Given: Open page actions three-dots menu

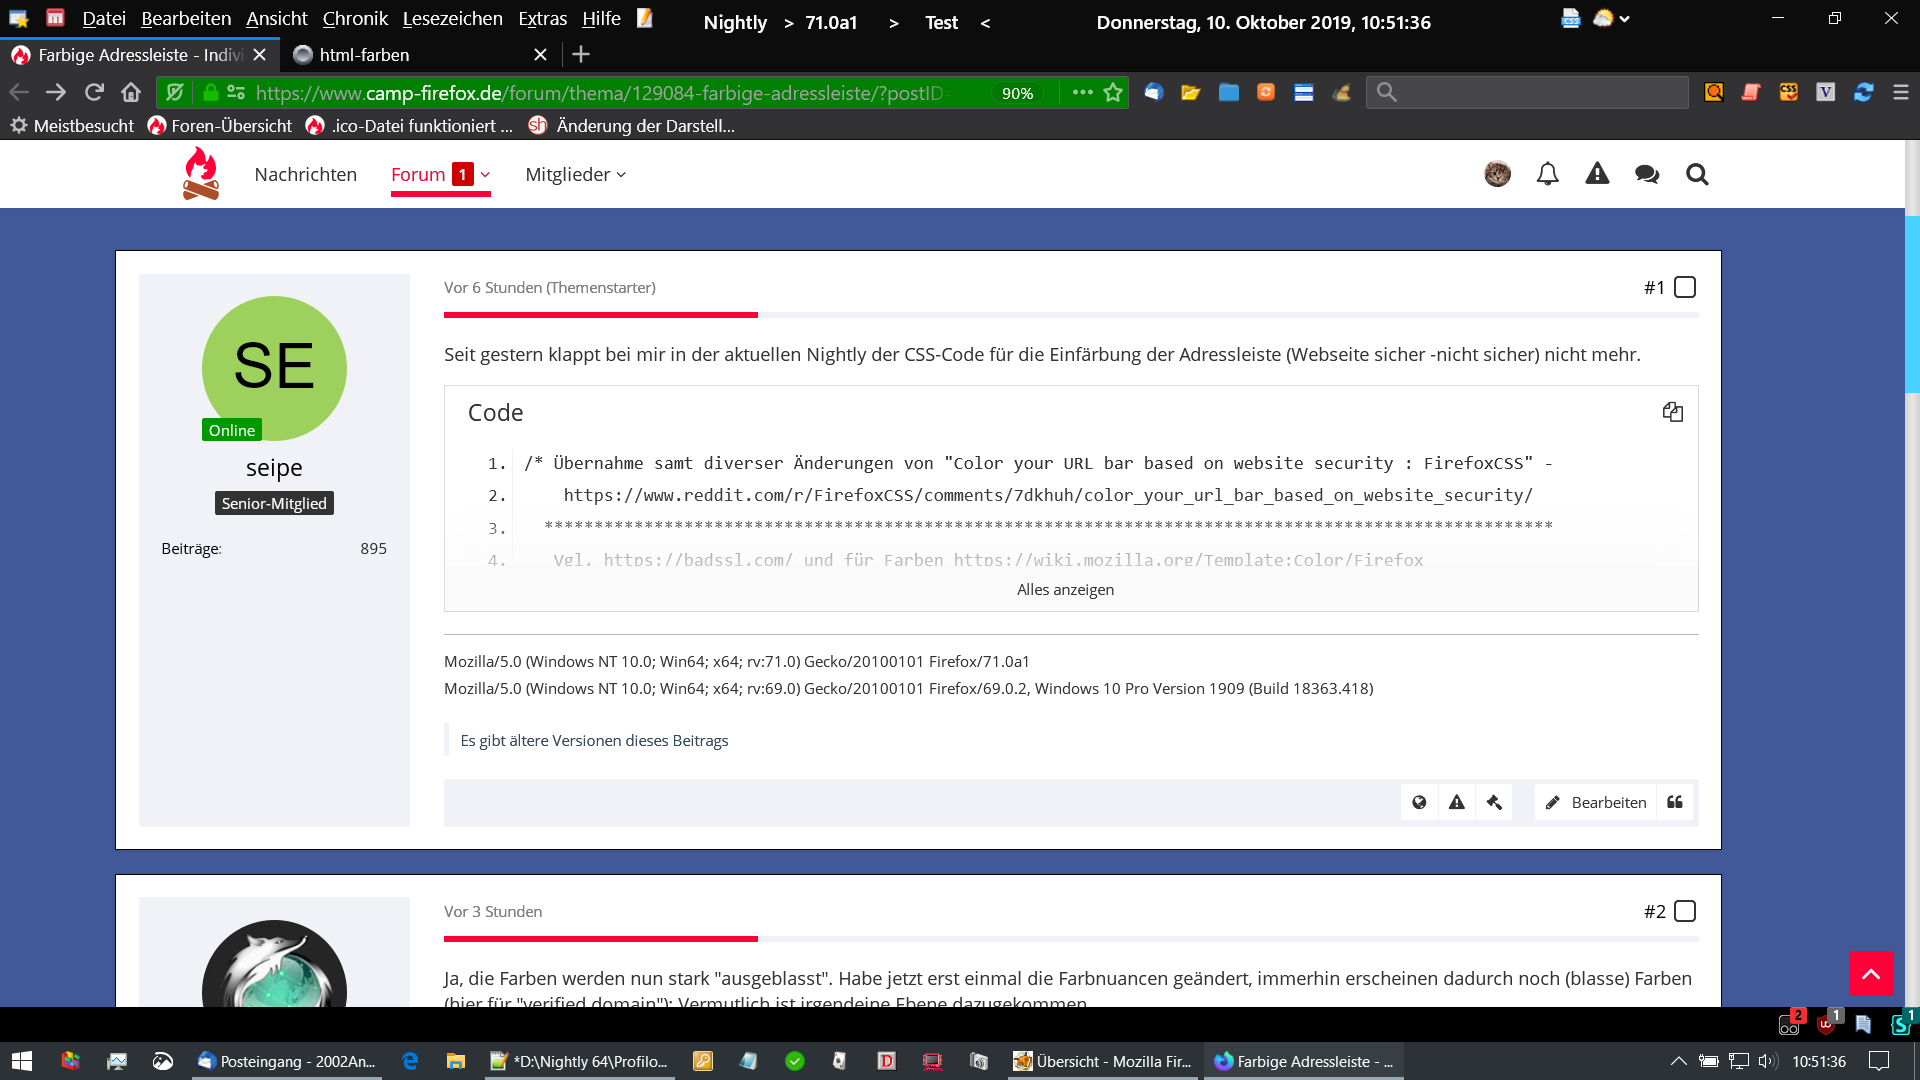Looking at the screenshot, I should point(1082,93).
